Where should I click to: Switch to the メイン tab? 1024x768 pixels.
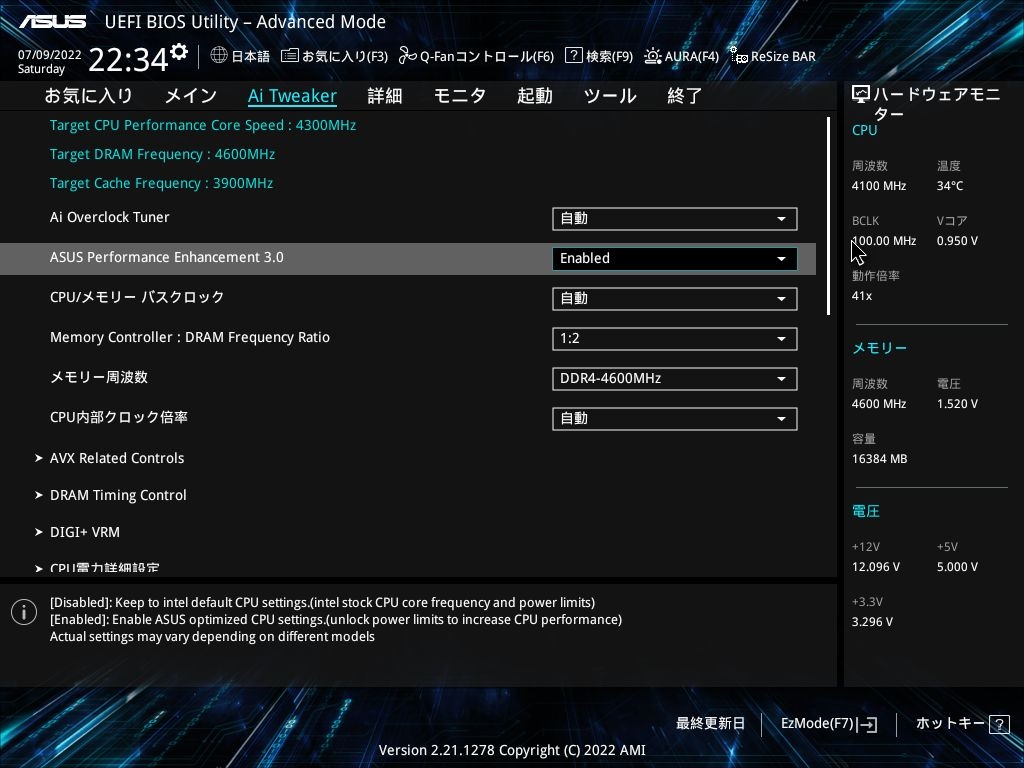[191, 96]
